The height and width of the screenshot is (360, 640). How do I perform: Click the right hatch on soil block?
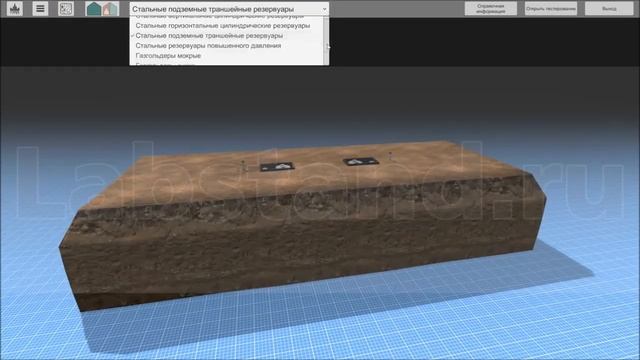[x=361, y=162]
